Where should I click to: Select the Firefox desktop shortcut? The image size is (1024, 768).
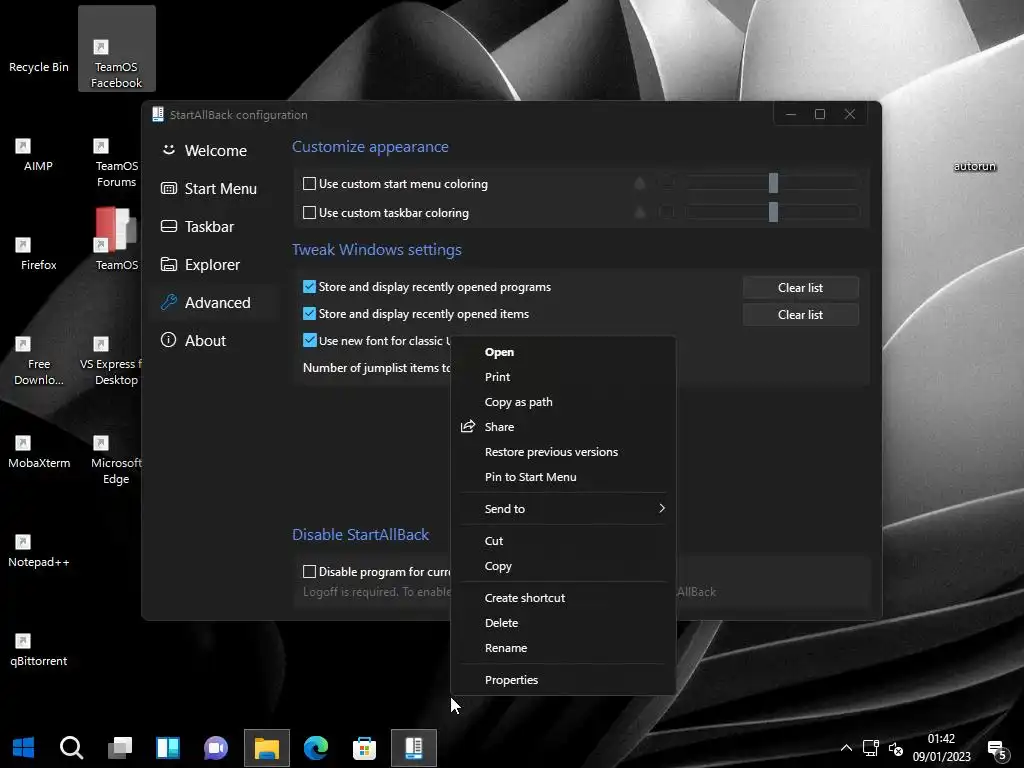[x=39, y=254]
